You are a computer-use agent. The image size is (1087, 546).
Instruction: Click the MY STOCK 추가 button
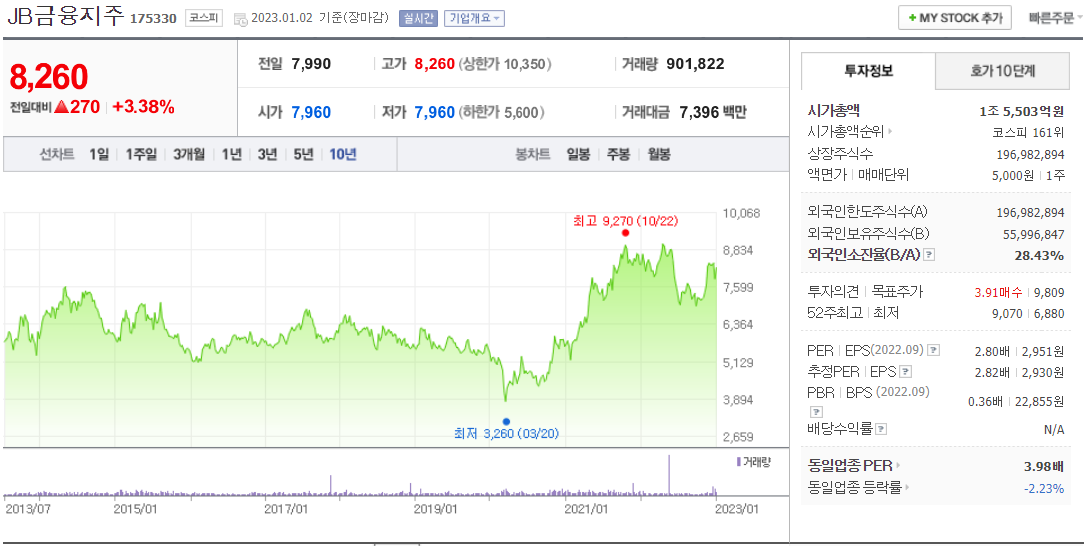(x=955, y=18)
